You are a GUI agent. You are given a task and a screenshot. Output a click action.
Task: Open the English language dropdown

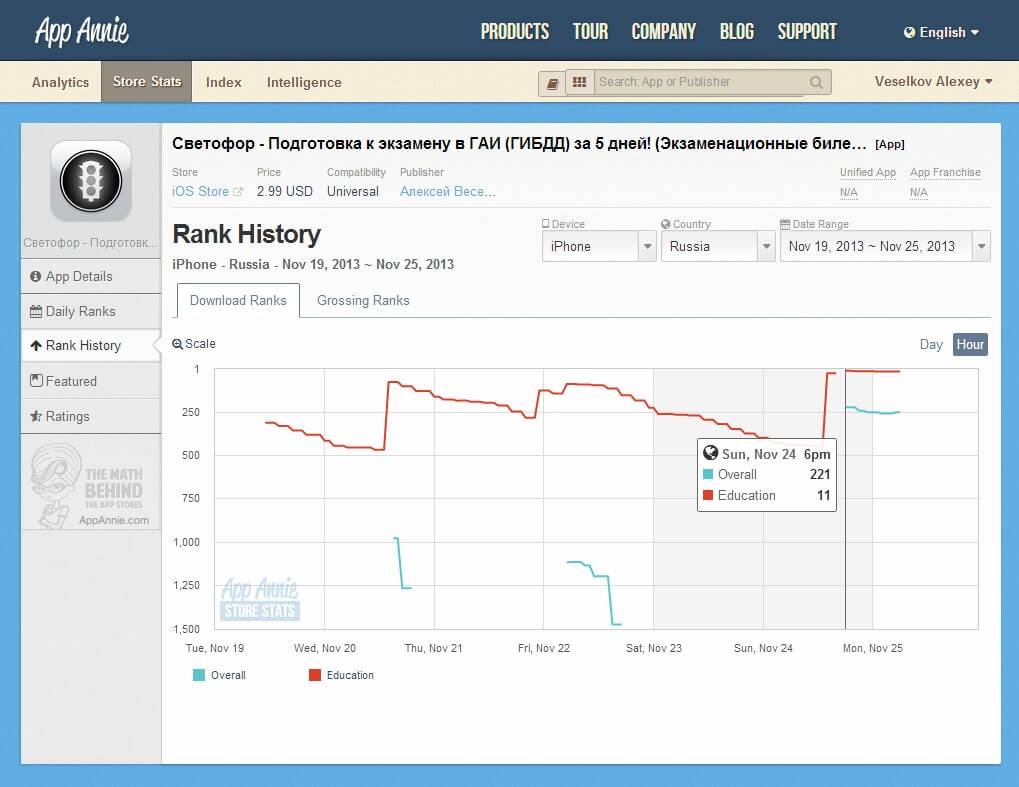click(942, 32)
